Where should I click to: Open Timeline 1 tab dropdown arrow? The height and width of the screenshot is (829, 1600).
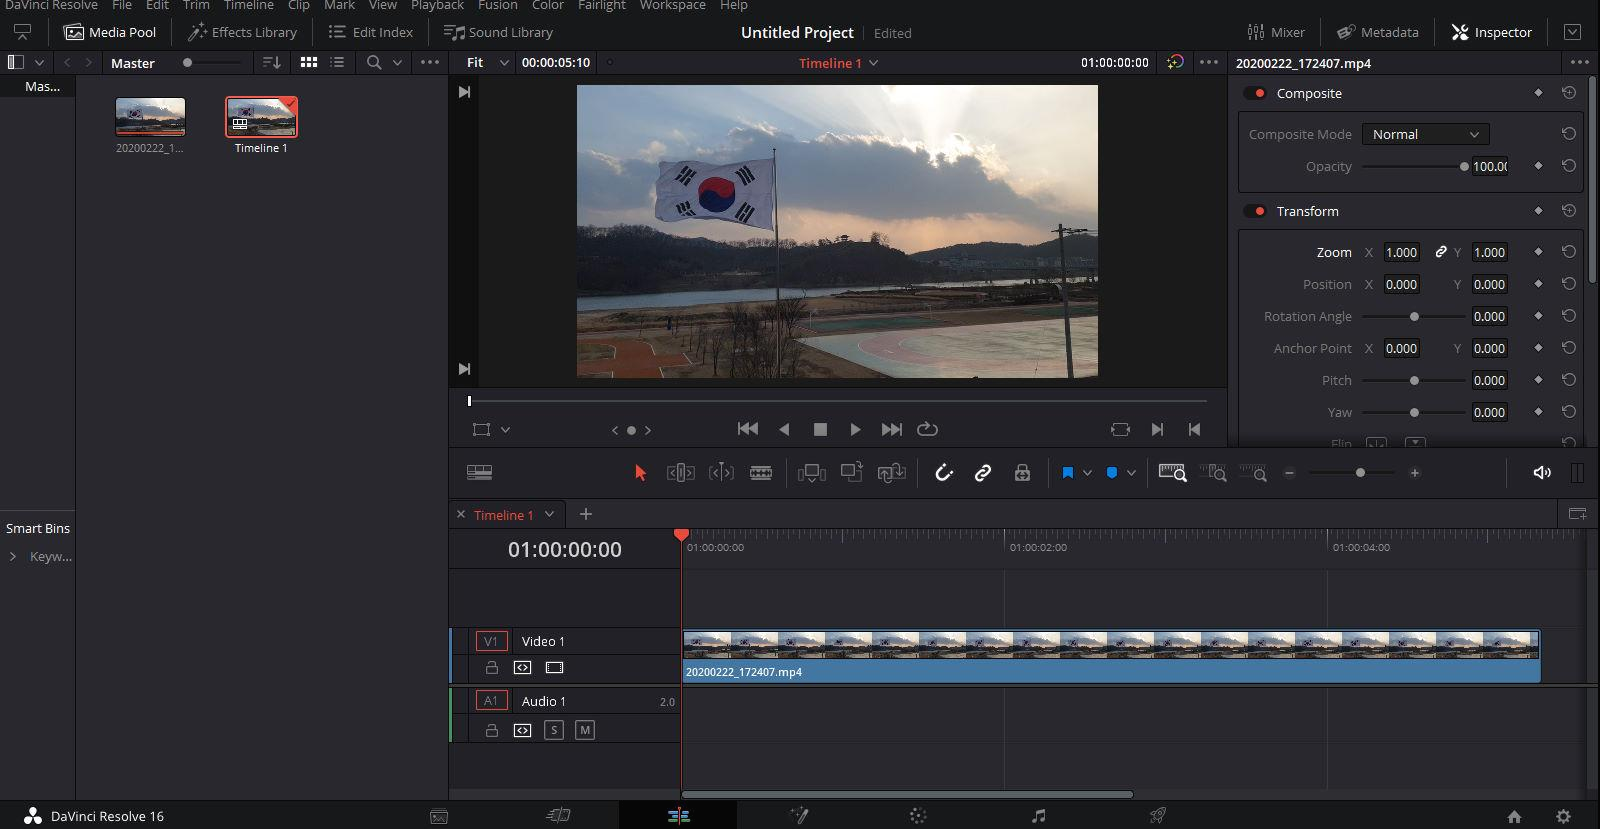tap(549, 514)
